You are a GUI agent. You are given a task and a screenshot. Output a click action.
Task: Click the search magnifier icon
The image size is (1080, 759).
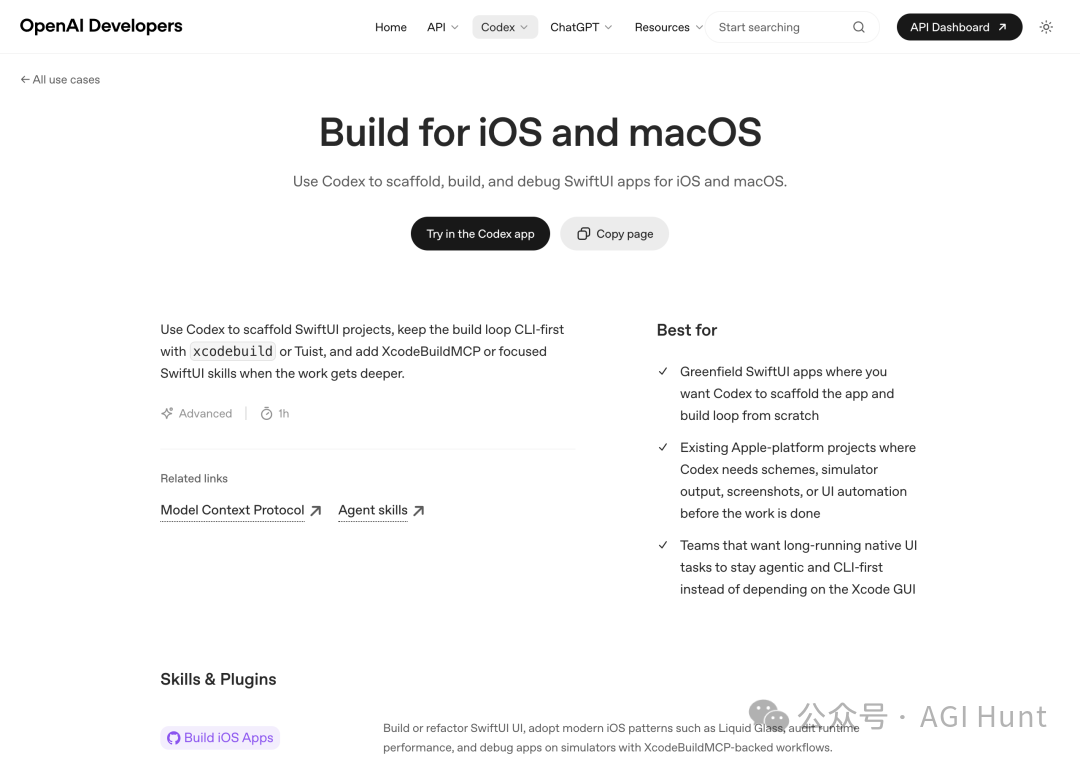click(858, 27)
